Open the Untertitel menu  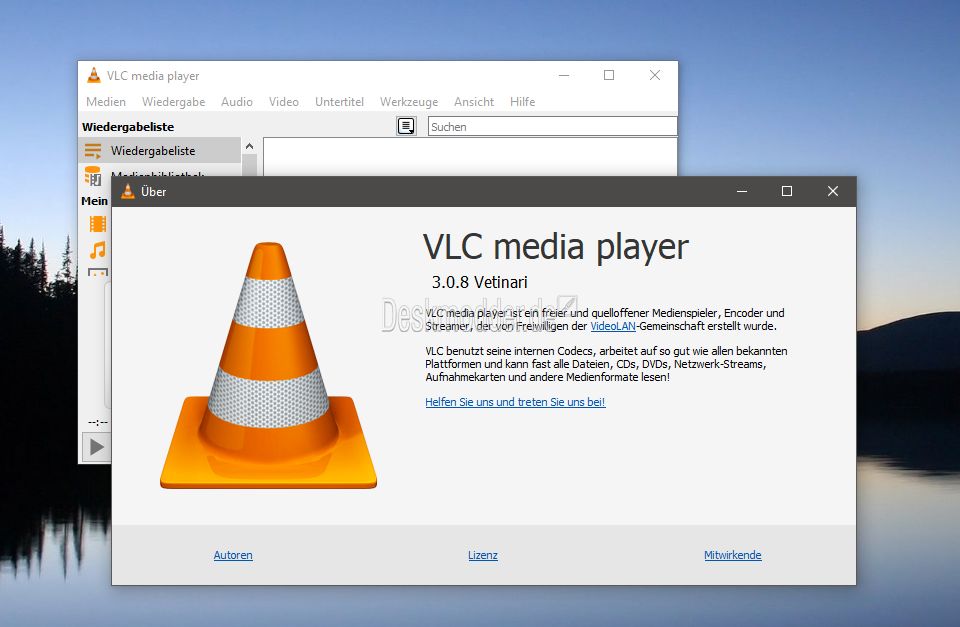pos(339,102)
